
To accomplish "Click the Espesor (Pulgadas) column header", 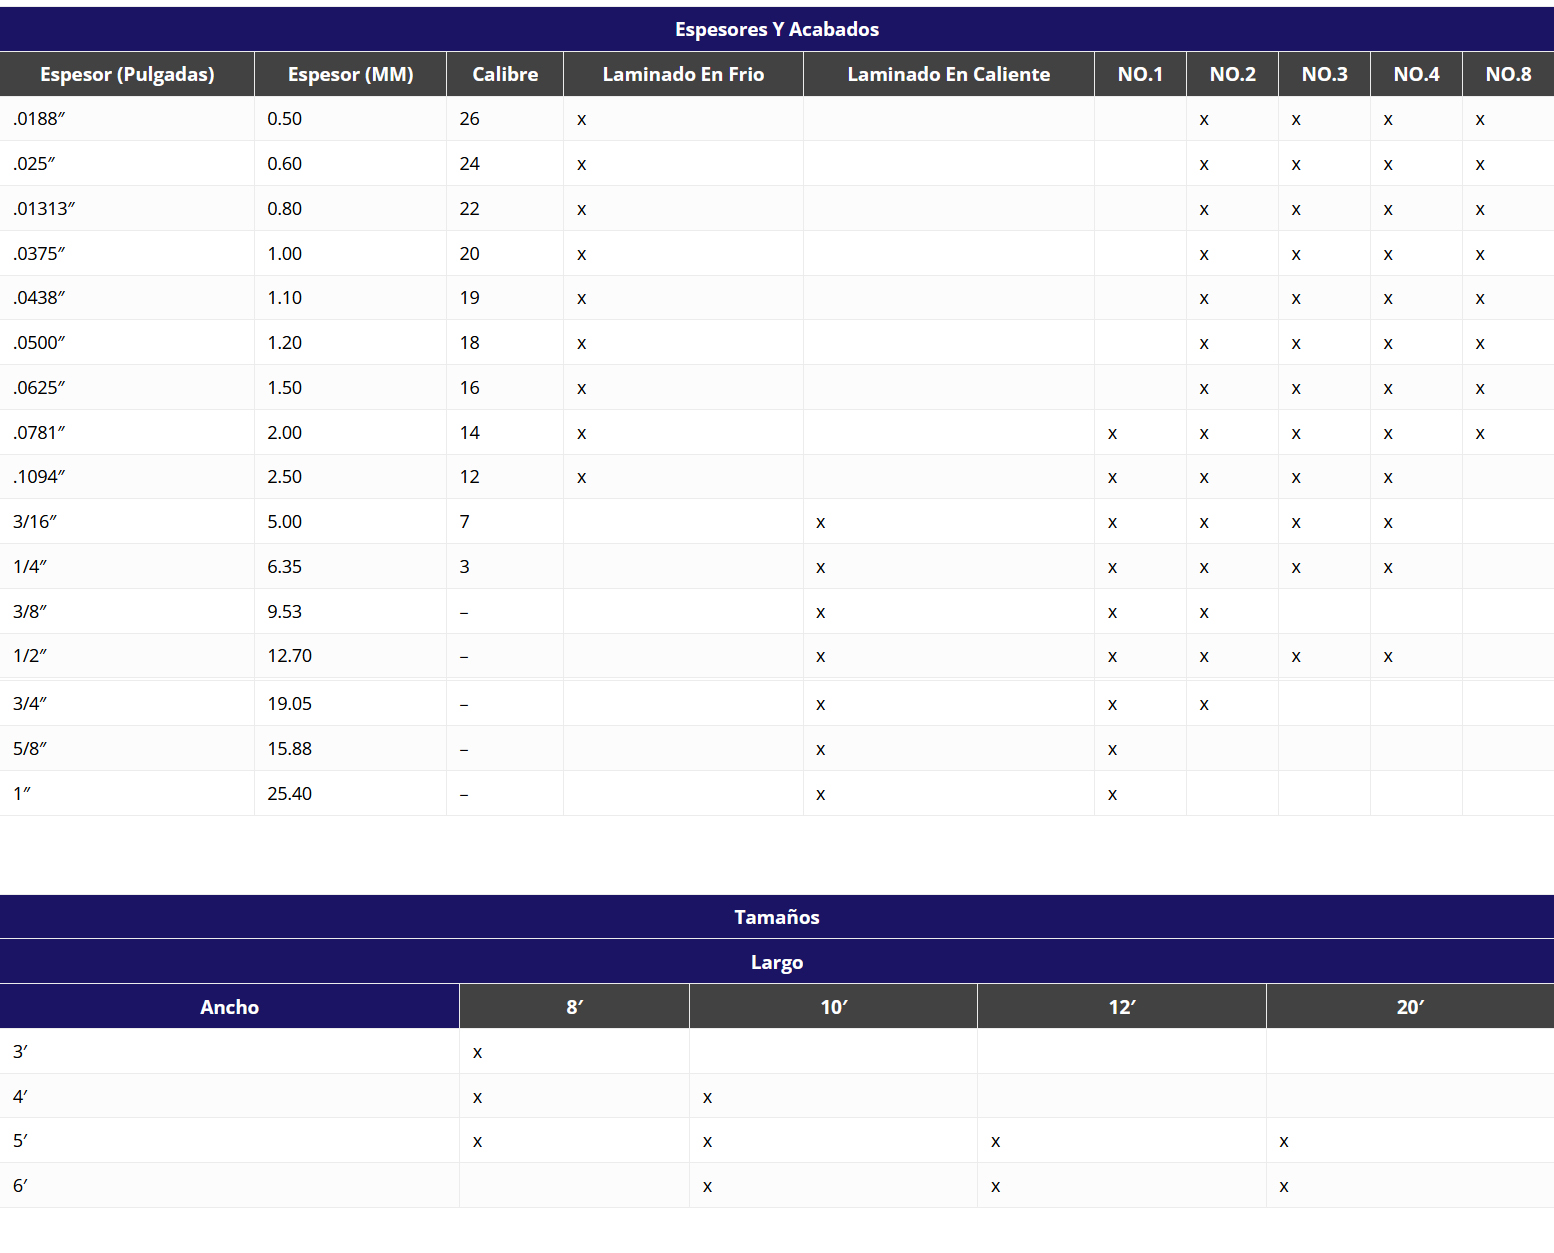I will pos(127,75).
